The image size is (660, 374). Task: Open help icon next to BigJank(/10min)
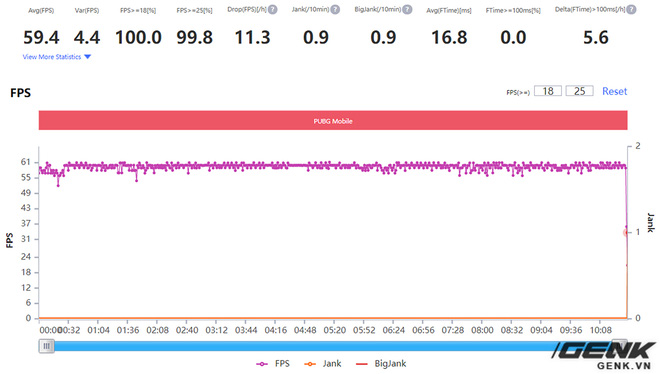coord(407,9)
